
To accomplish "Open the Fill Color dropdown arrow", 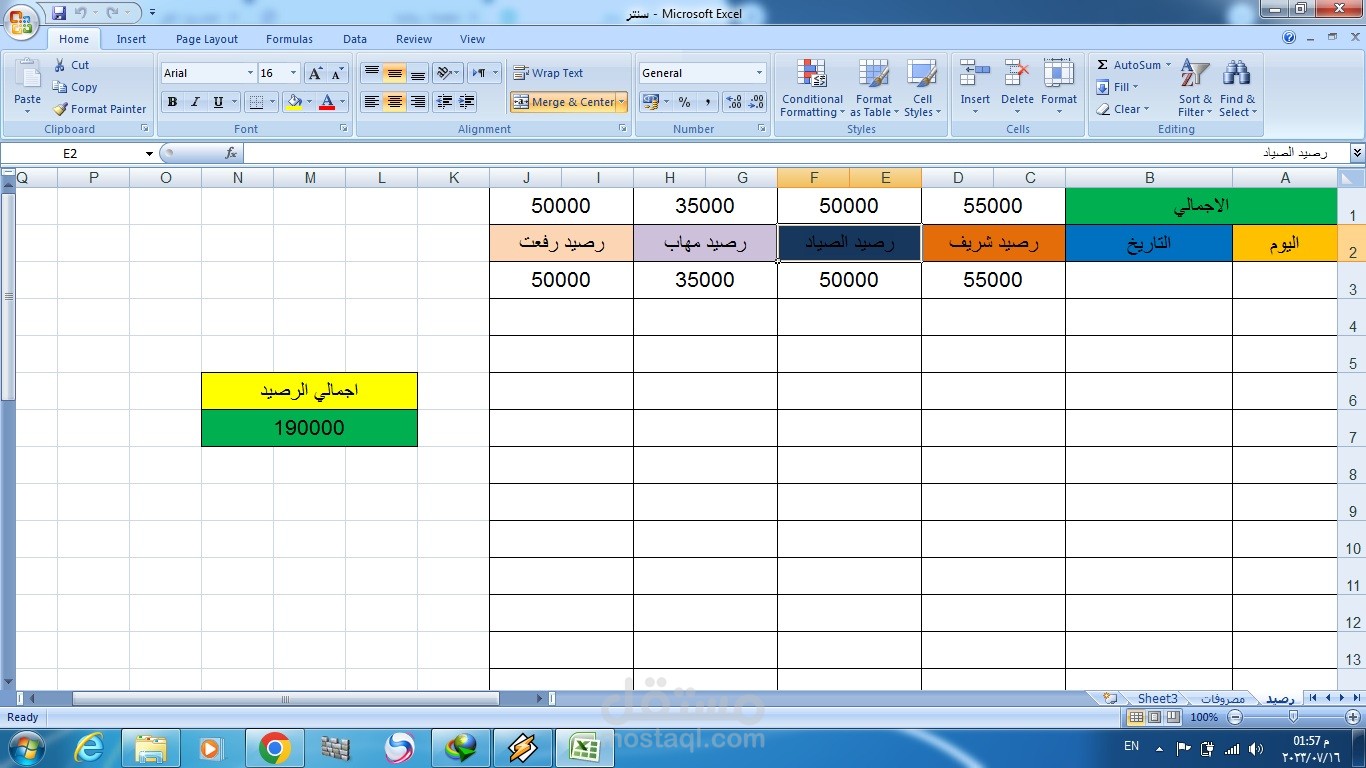I will 309,102.
